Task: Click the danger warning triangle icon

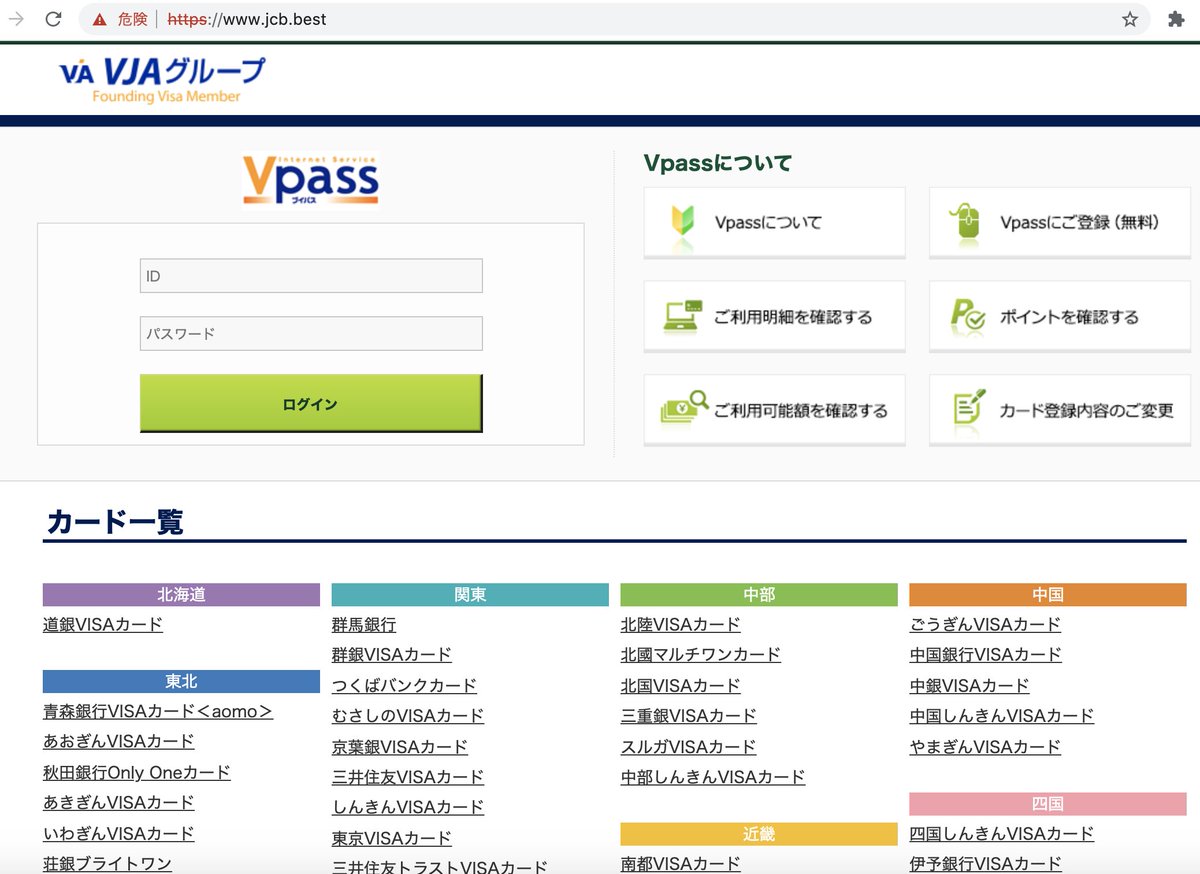Action: coord(100,19)
